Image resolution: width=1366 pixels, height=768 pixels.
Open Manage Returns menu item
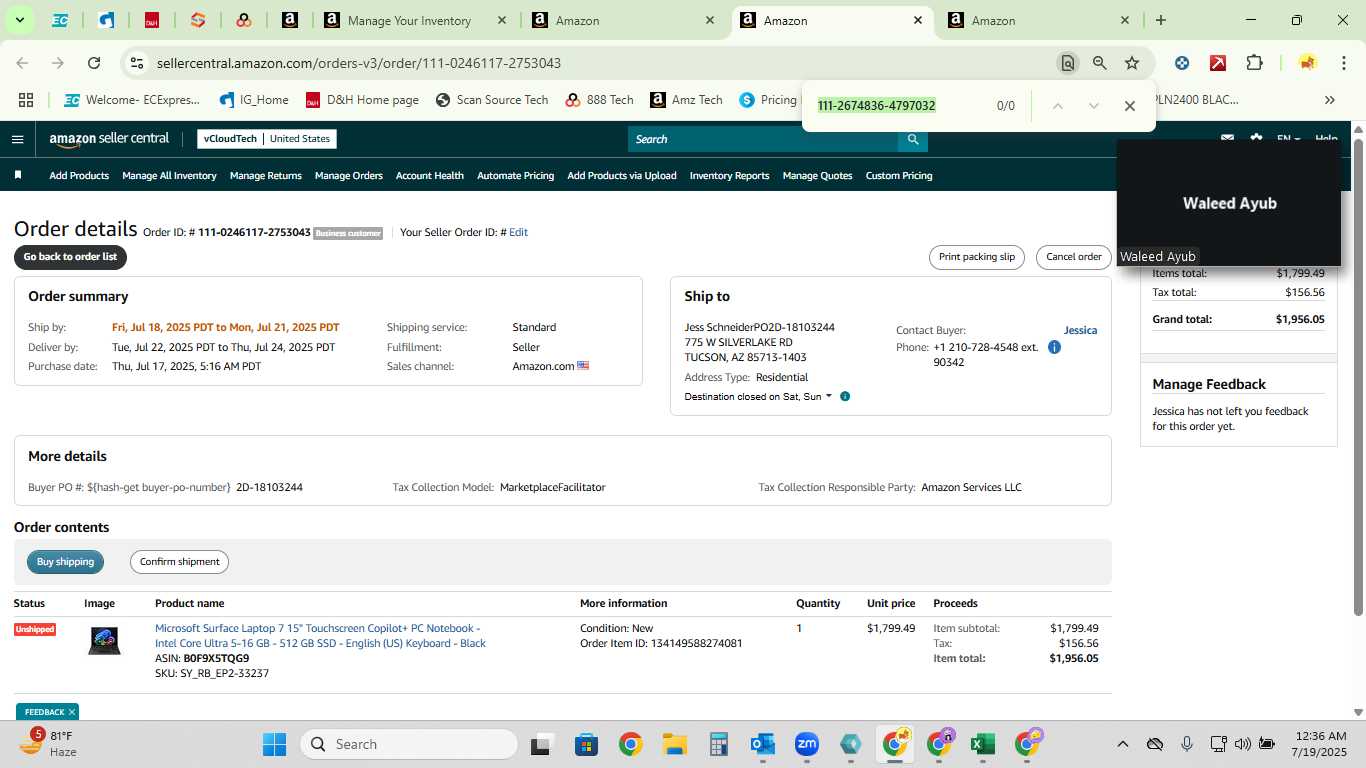266,175
